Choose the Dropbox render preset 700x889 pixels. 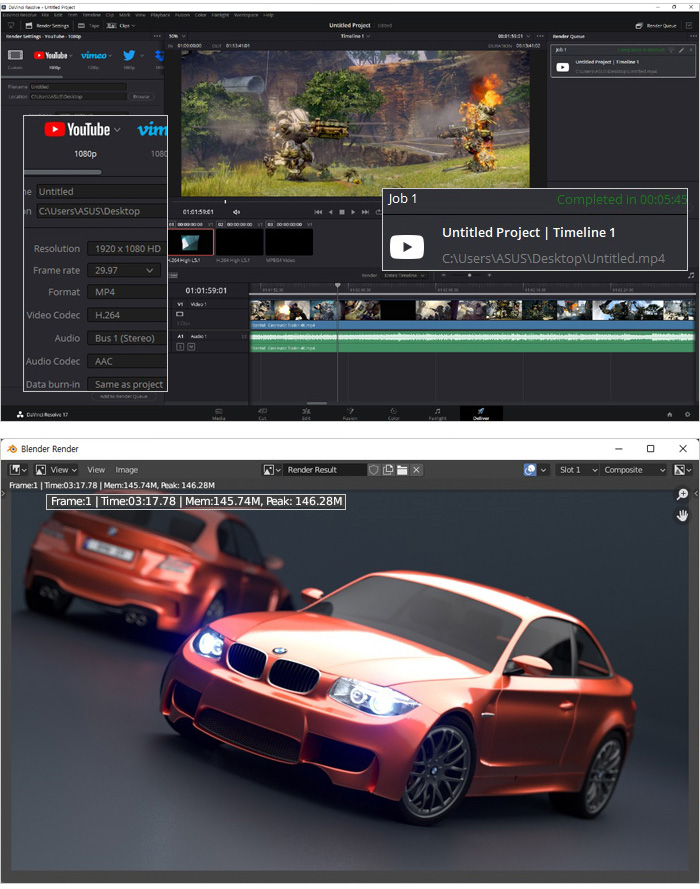click(159, 56)
